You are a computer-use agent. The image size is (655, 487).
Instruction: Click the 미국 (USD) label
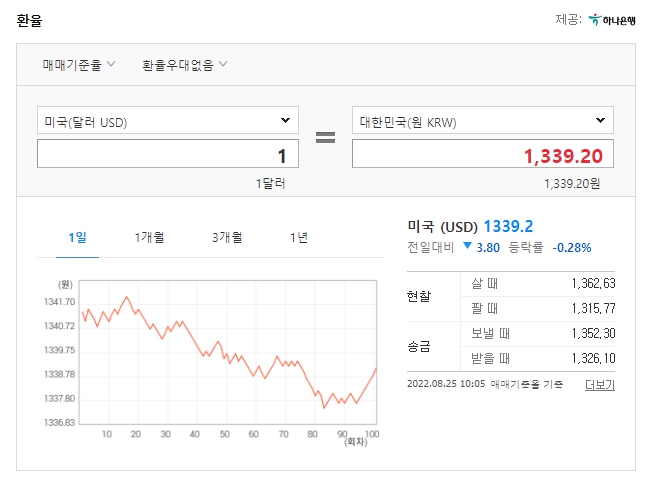click(442, 227)
